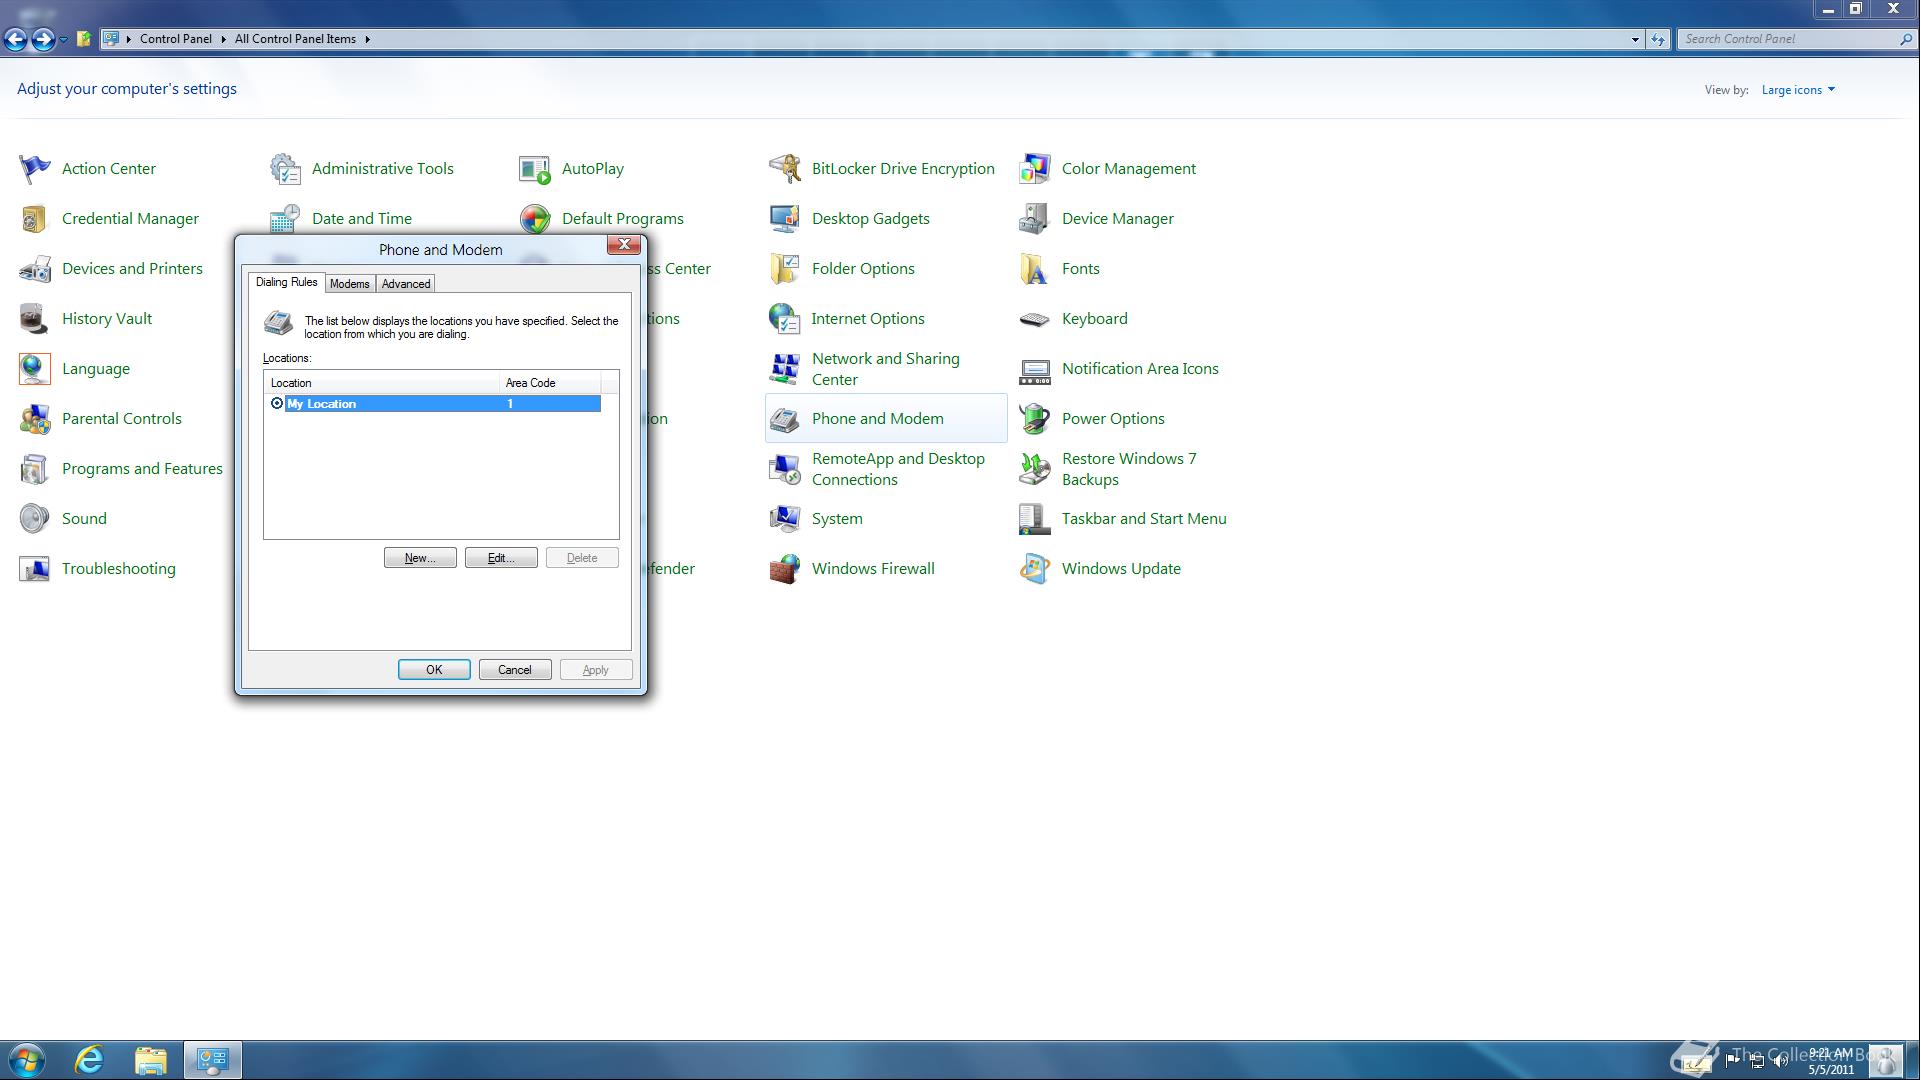Open the Action Center flag icon
1920x1080 pixels.
pos(35,169)
